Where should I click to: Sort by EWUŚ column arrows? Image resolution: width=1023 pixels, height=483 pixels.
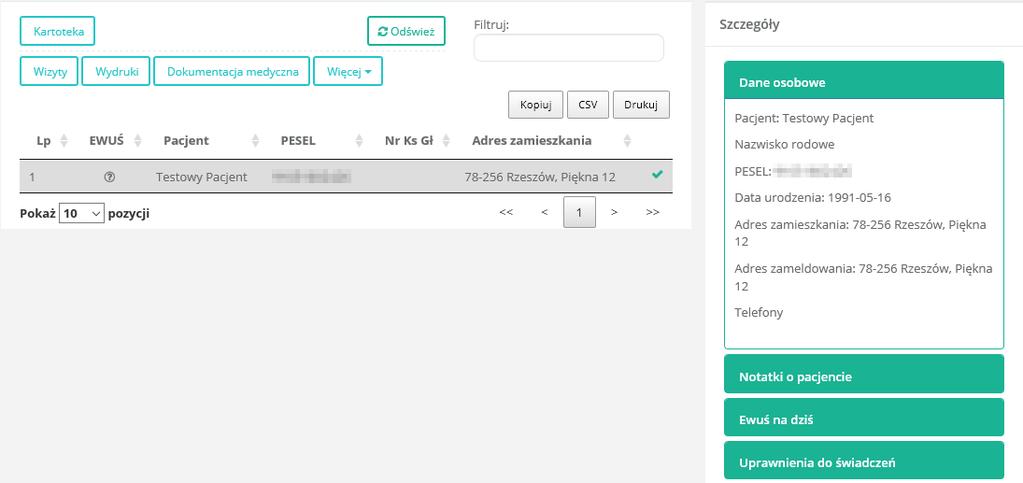tap(138, 140)
